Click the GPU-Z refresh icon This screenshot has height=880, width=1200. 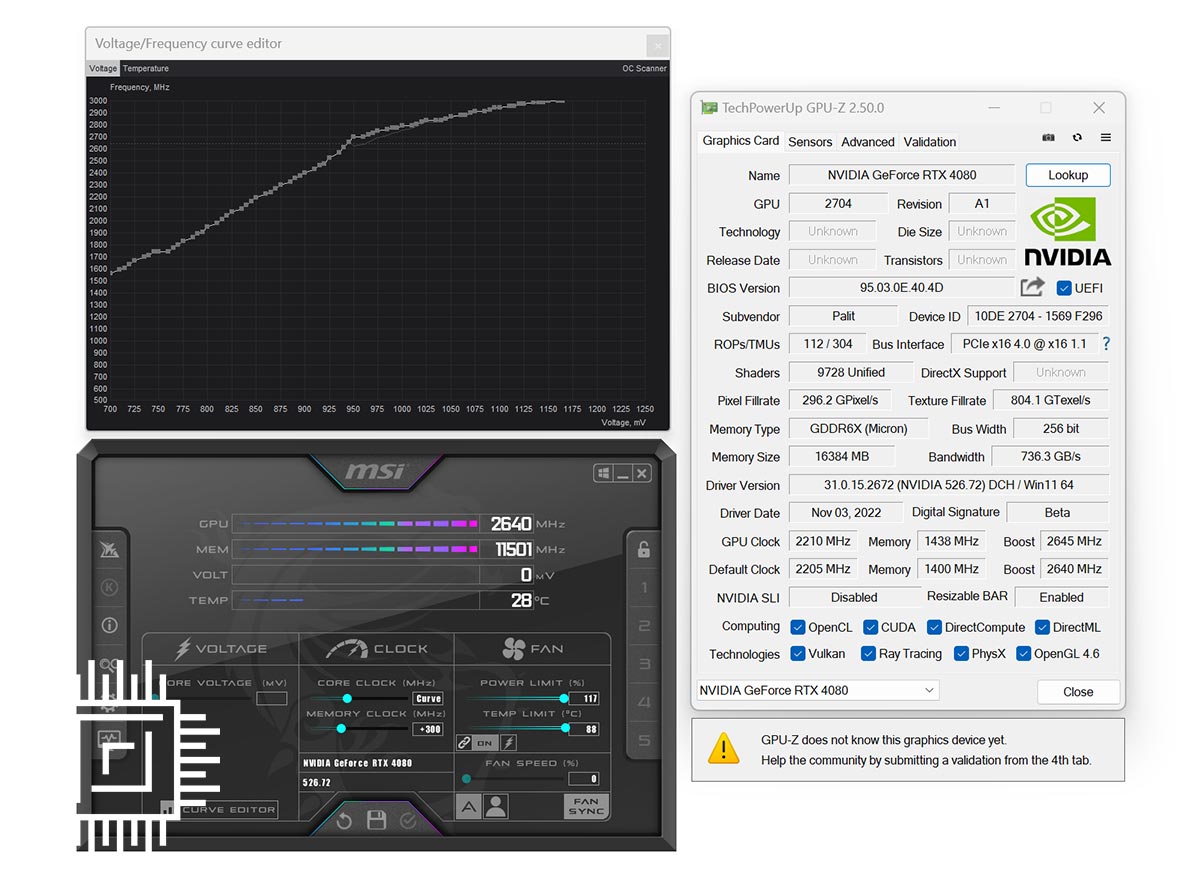[1077, 138]
